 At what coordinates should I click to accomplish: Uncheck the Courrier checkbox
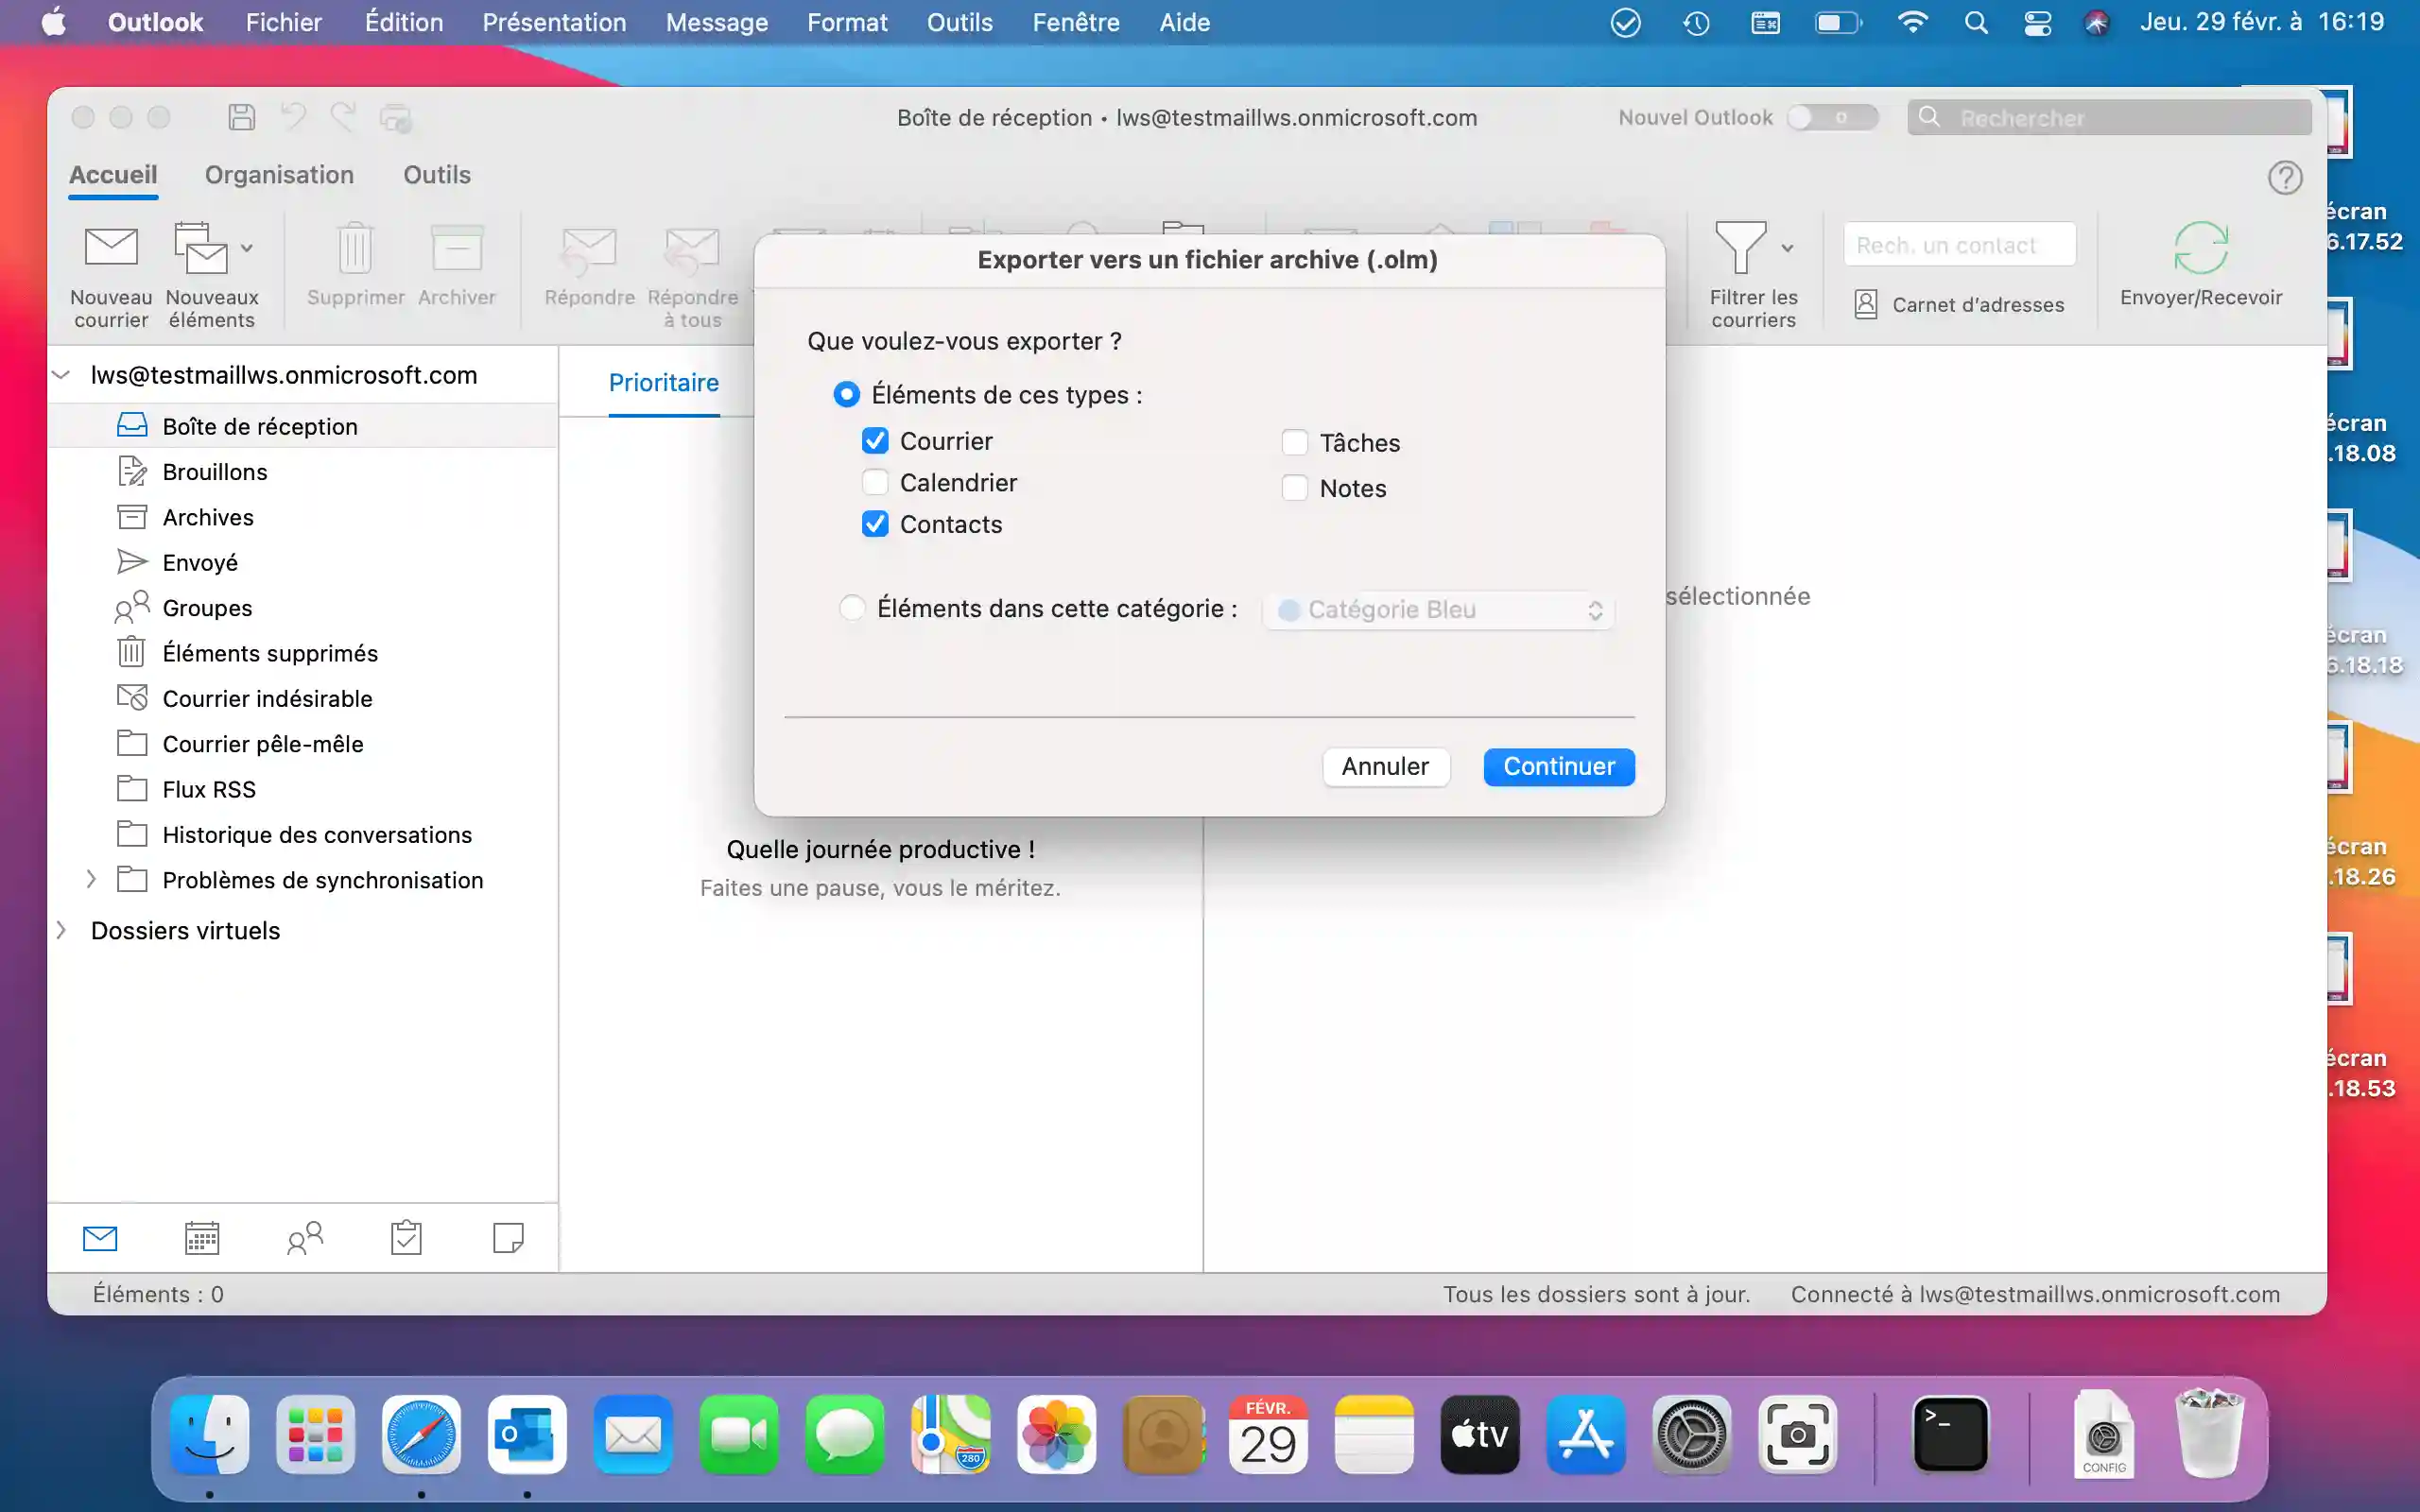(x=875, y=441)
